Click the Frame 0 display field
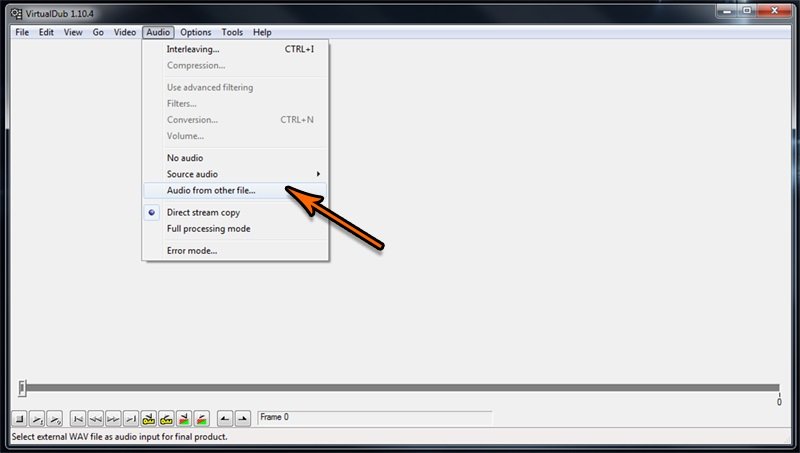800x453 pixels. 373,417
